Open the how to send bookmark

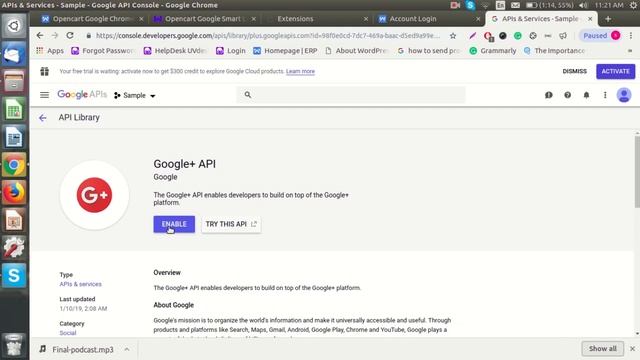click(429, 51)
